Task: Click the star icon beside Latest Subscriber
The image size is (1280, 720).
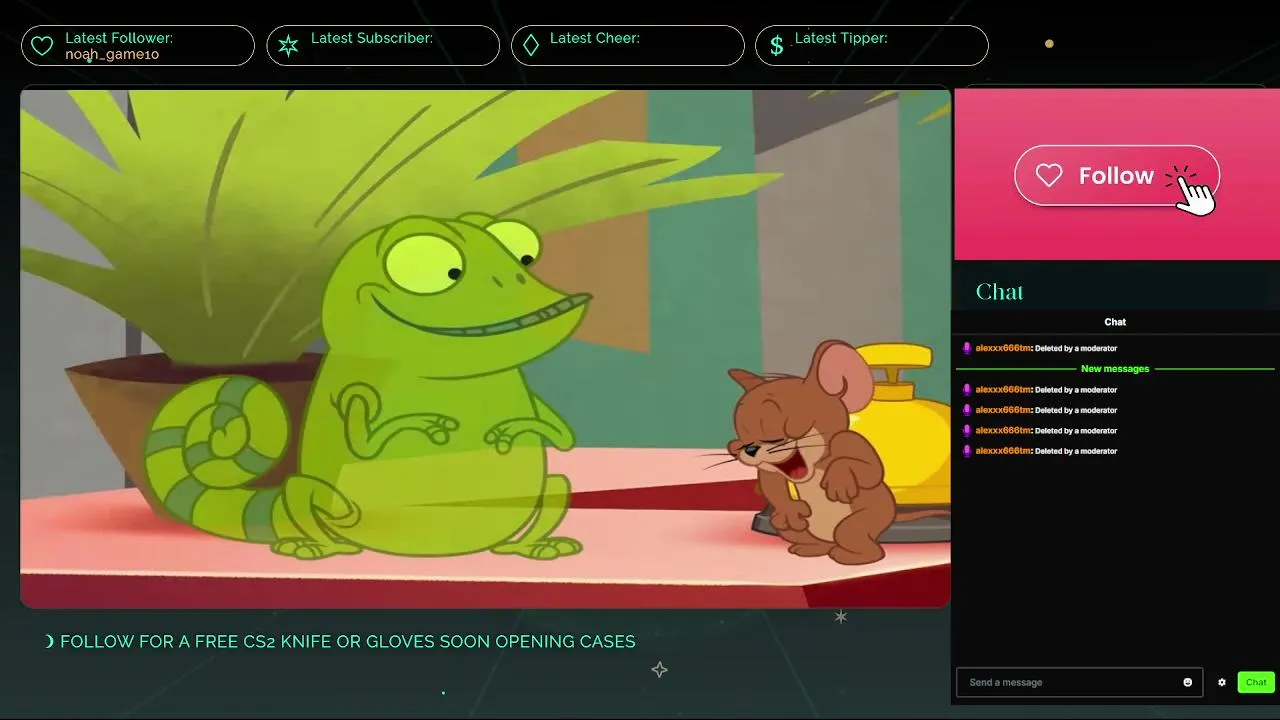Action: click(288, 46)
